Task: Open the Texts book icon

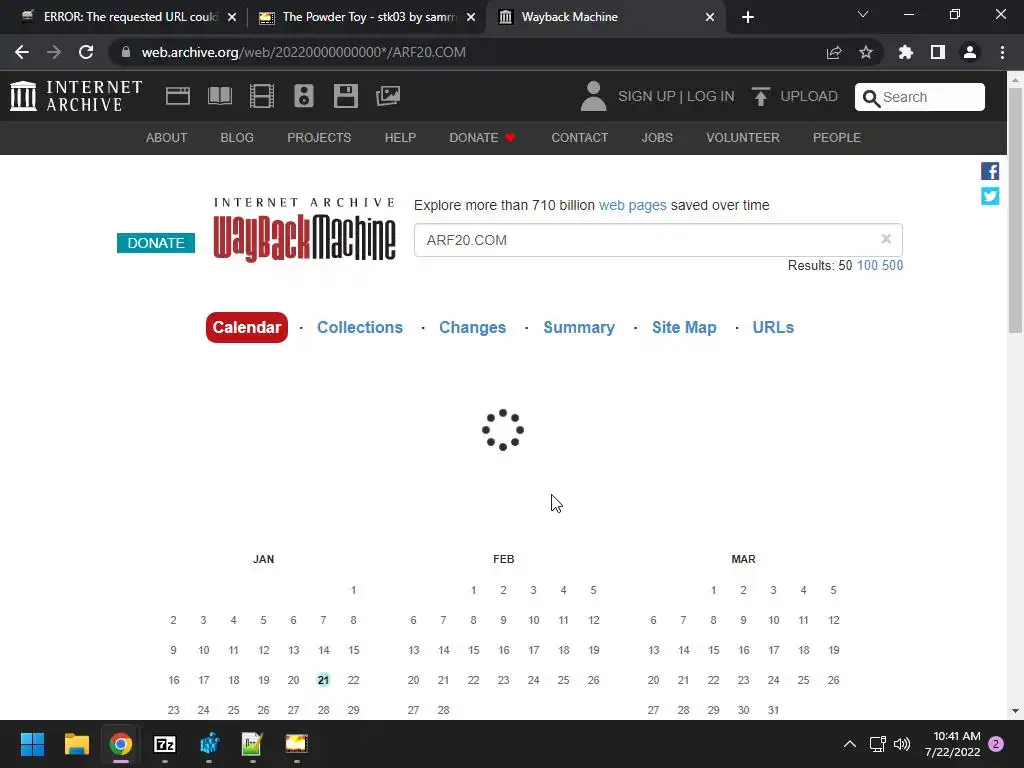Action: (x=219, y=96)
